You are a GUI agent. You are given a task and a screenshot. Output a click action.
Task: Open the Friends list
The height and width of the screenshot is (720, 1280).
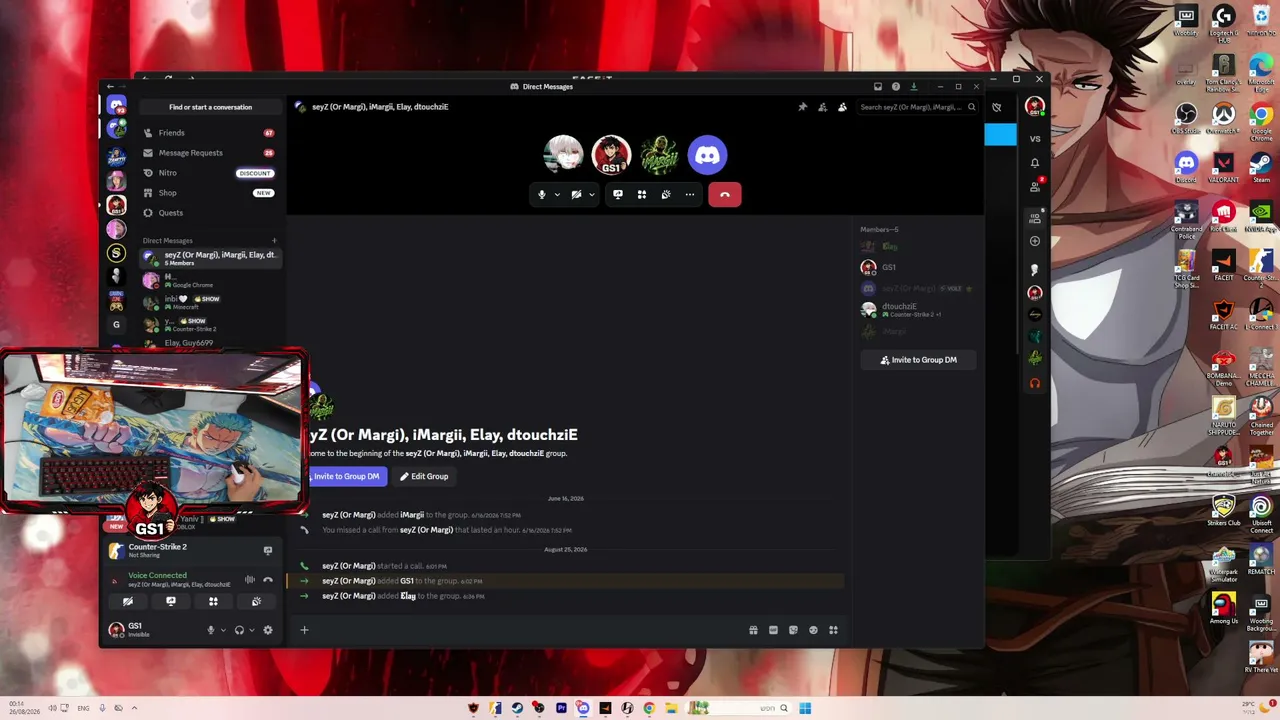pyautogui.click(x=209, y=133)
